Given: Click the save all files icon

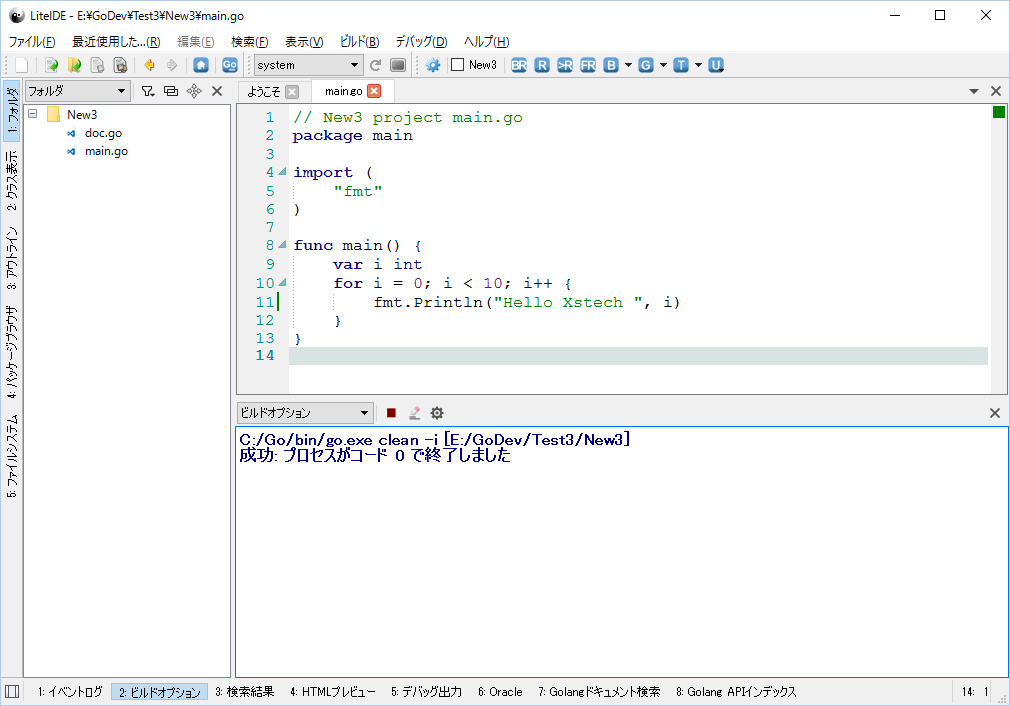Looking at the screenshot, I should pos(120,65).
